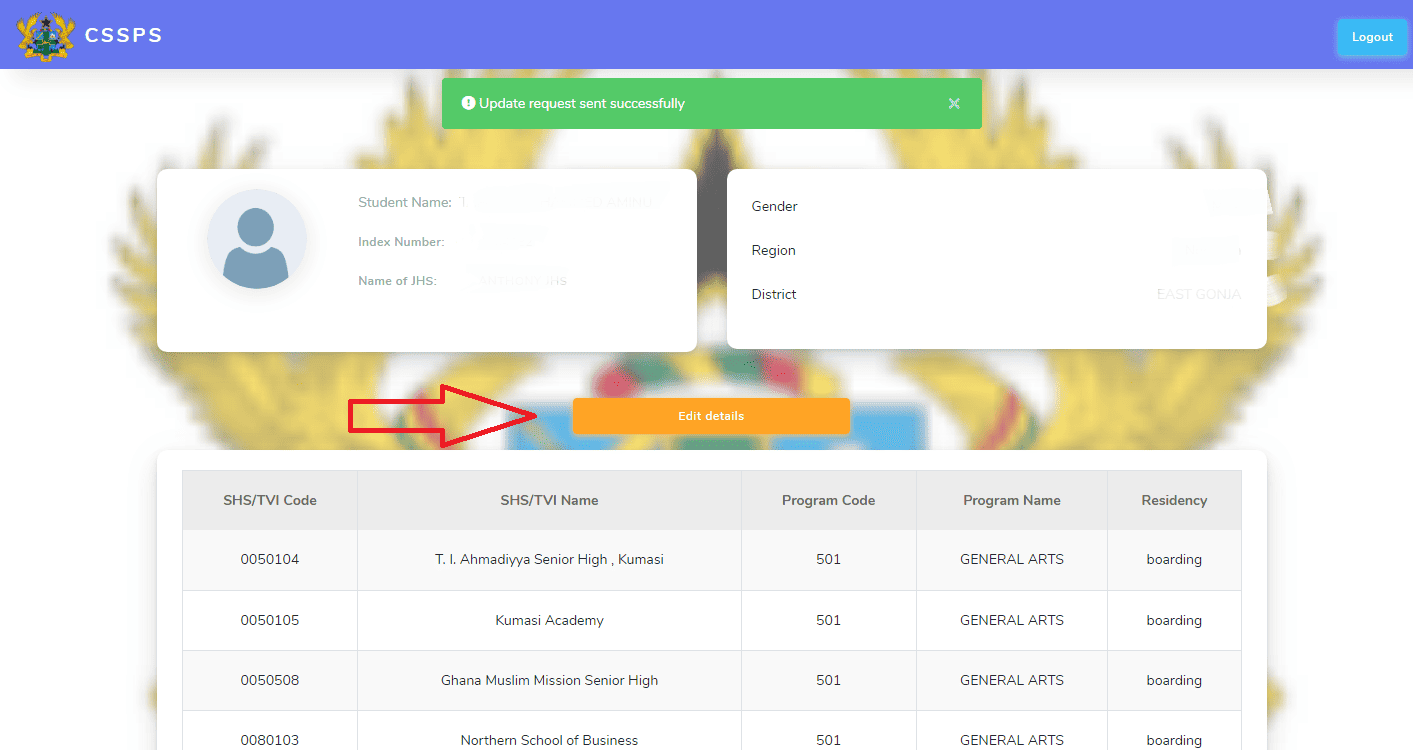
Task: Select the Kumasi Academy school name
Action: coord(549,620)
